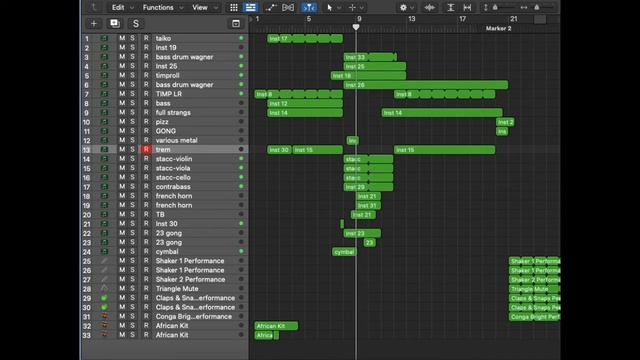Select the Inst 26 region
Screen dimensions: 640x360
pos(426,85)
